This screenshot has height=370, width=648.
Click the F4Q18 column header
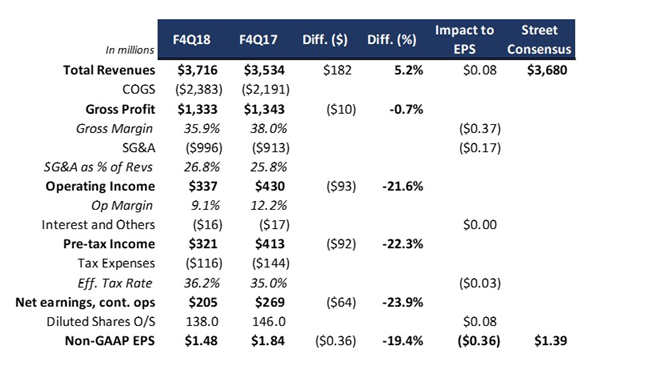point(191,40)
